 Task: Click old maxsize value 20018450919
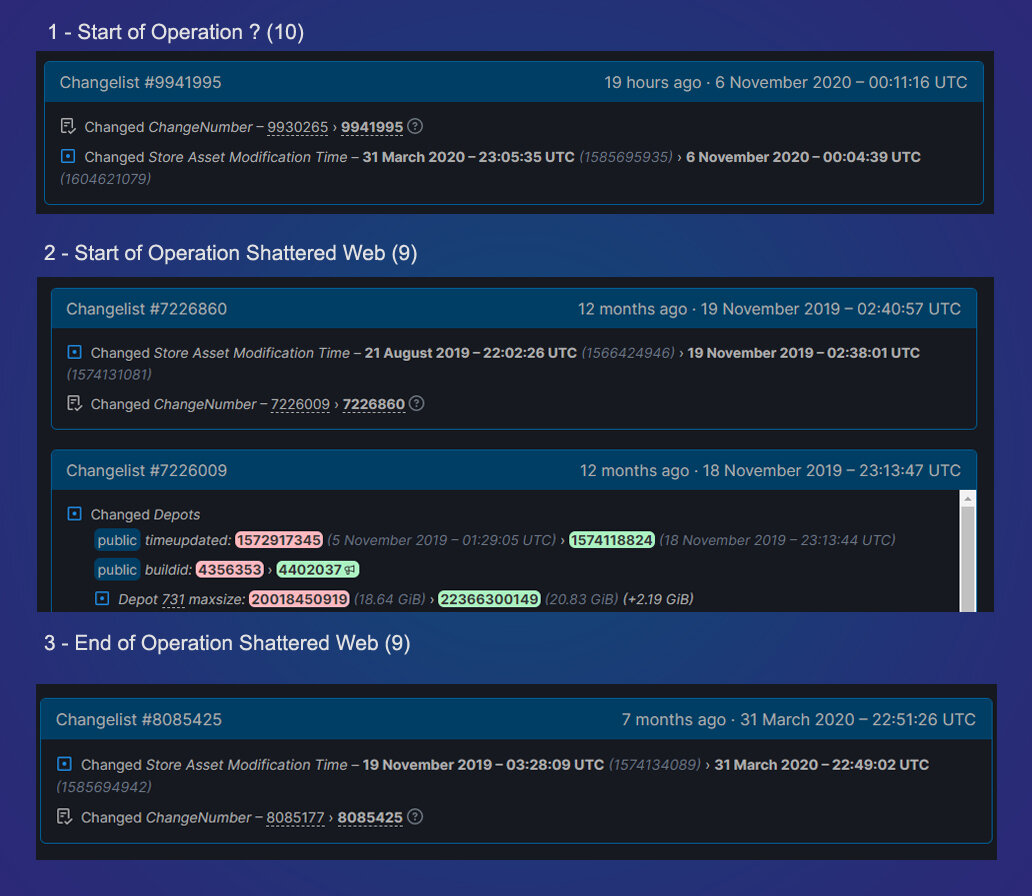[x=299, y=599]
